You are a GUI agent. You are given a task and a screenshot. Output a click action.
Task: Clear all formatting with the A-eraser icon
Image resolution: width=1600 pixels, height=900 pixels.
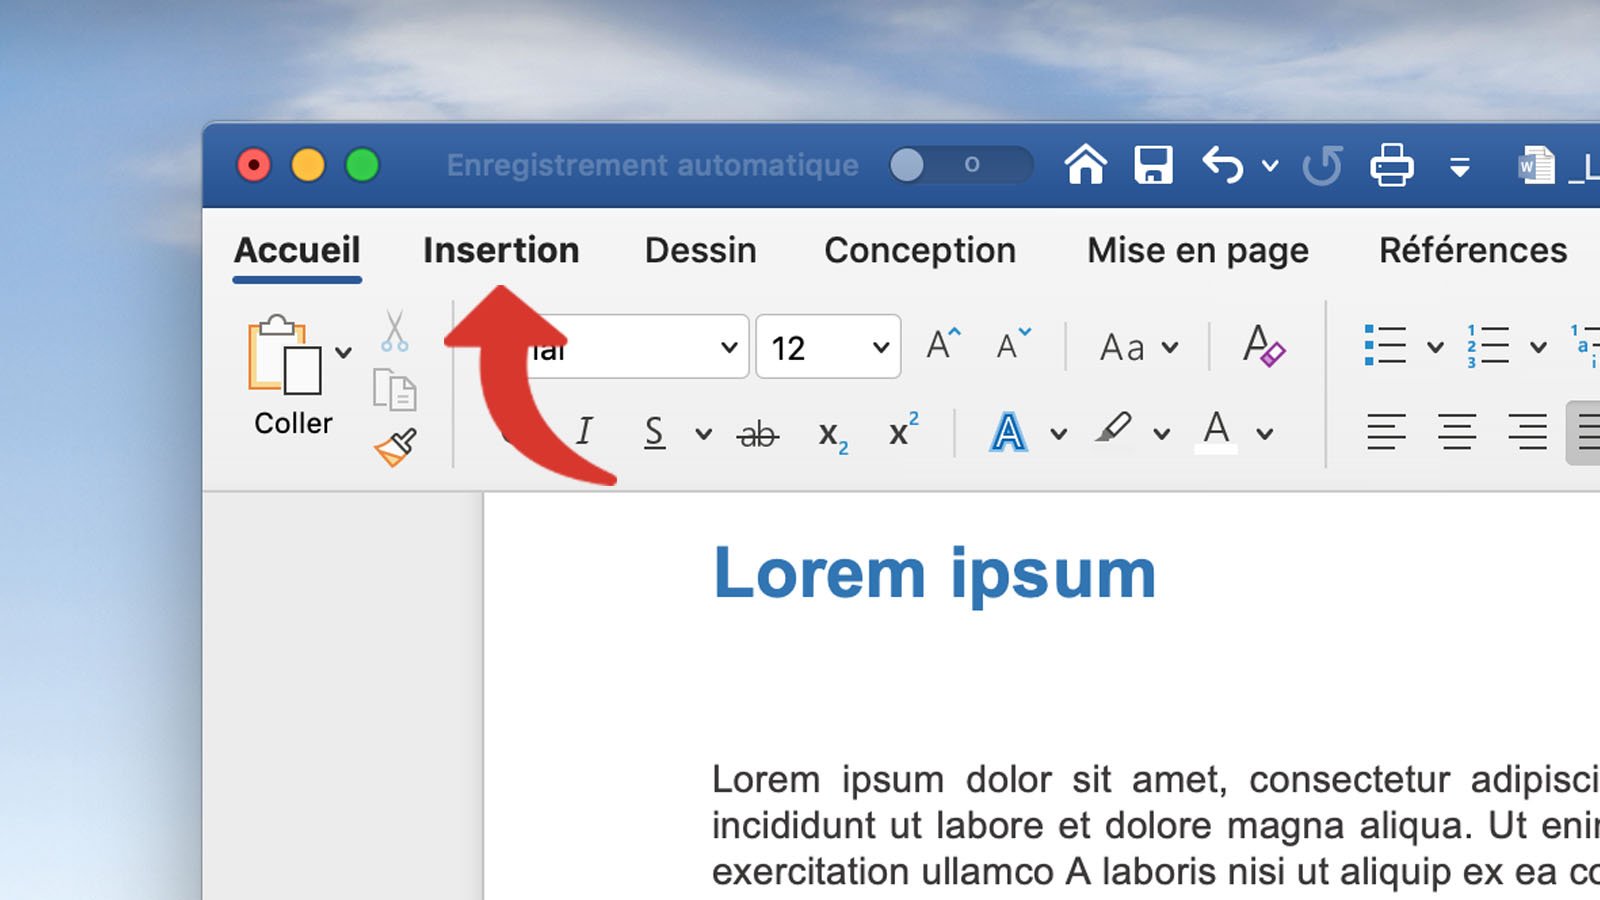pyautogui.click(x=1264, y=347)
